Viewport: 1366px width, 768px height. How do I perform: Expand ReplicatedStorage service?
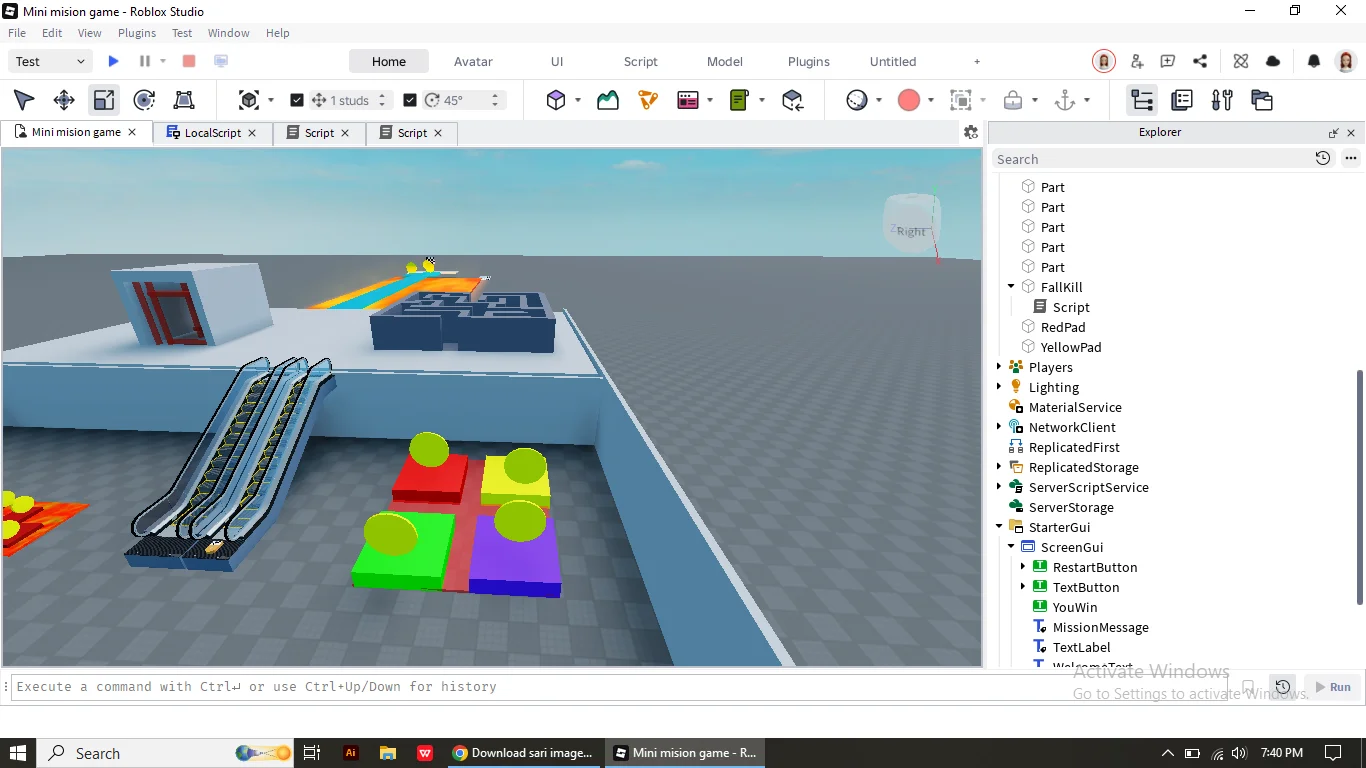coord(999,467)
